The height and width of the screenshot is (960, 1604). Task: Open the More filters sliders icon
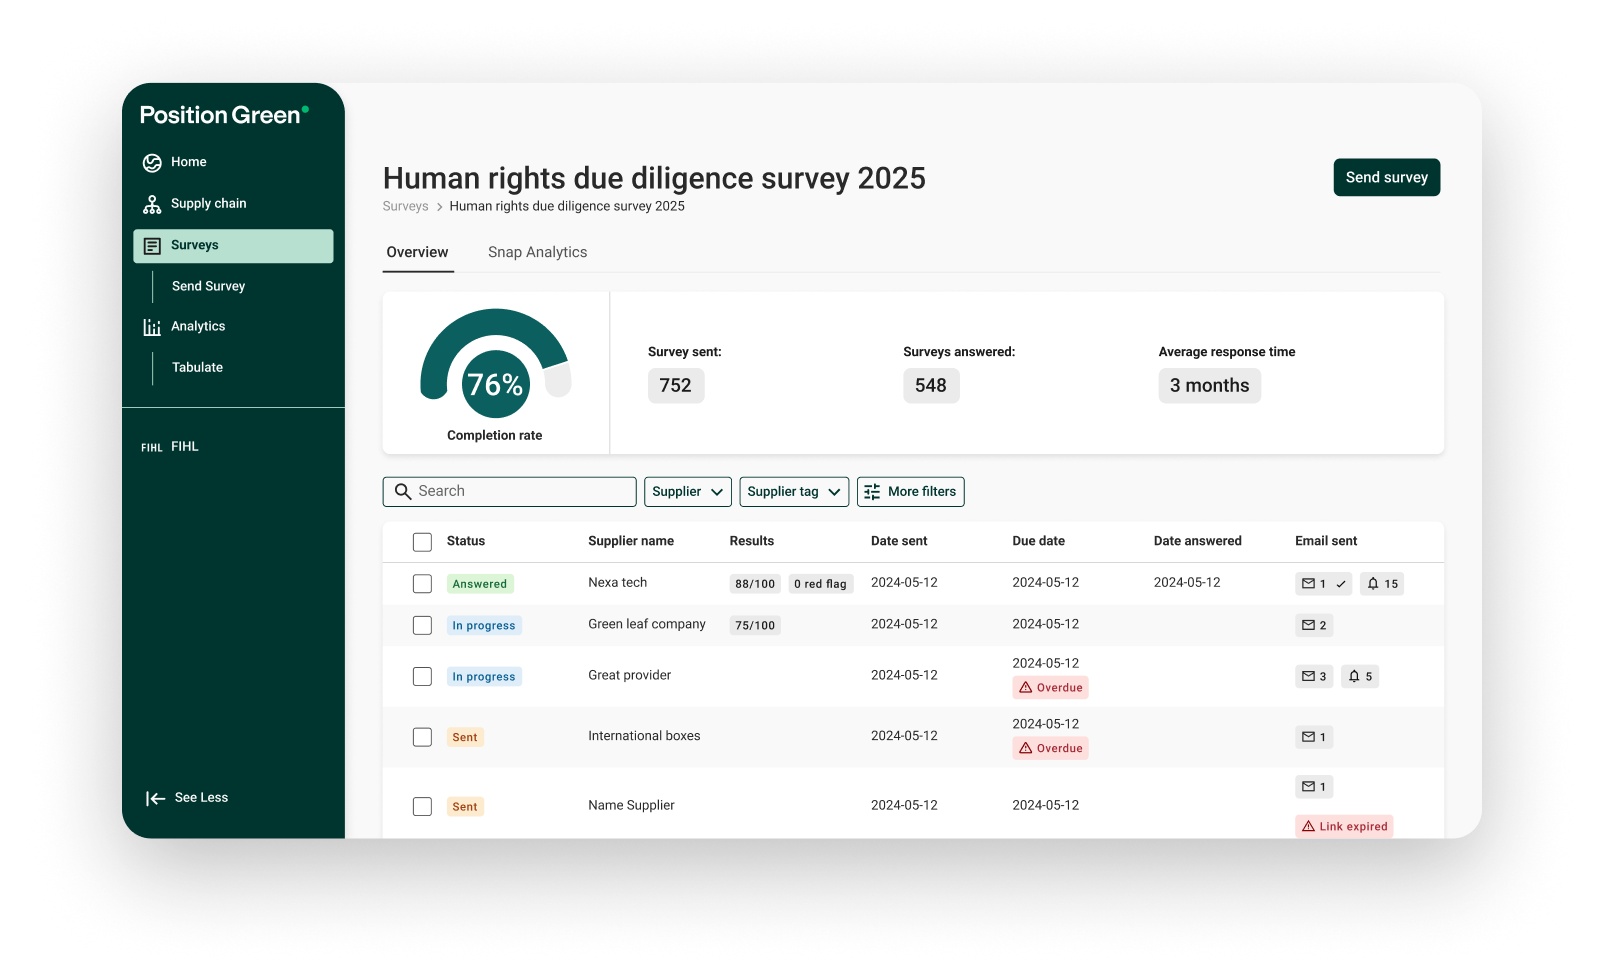pyautogui.click(x=871, y=491)
